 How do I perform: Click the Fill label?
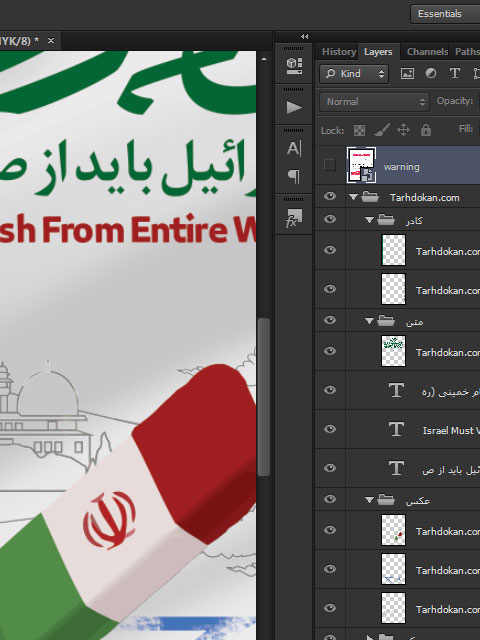(x=466, y=129)
